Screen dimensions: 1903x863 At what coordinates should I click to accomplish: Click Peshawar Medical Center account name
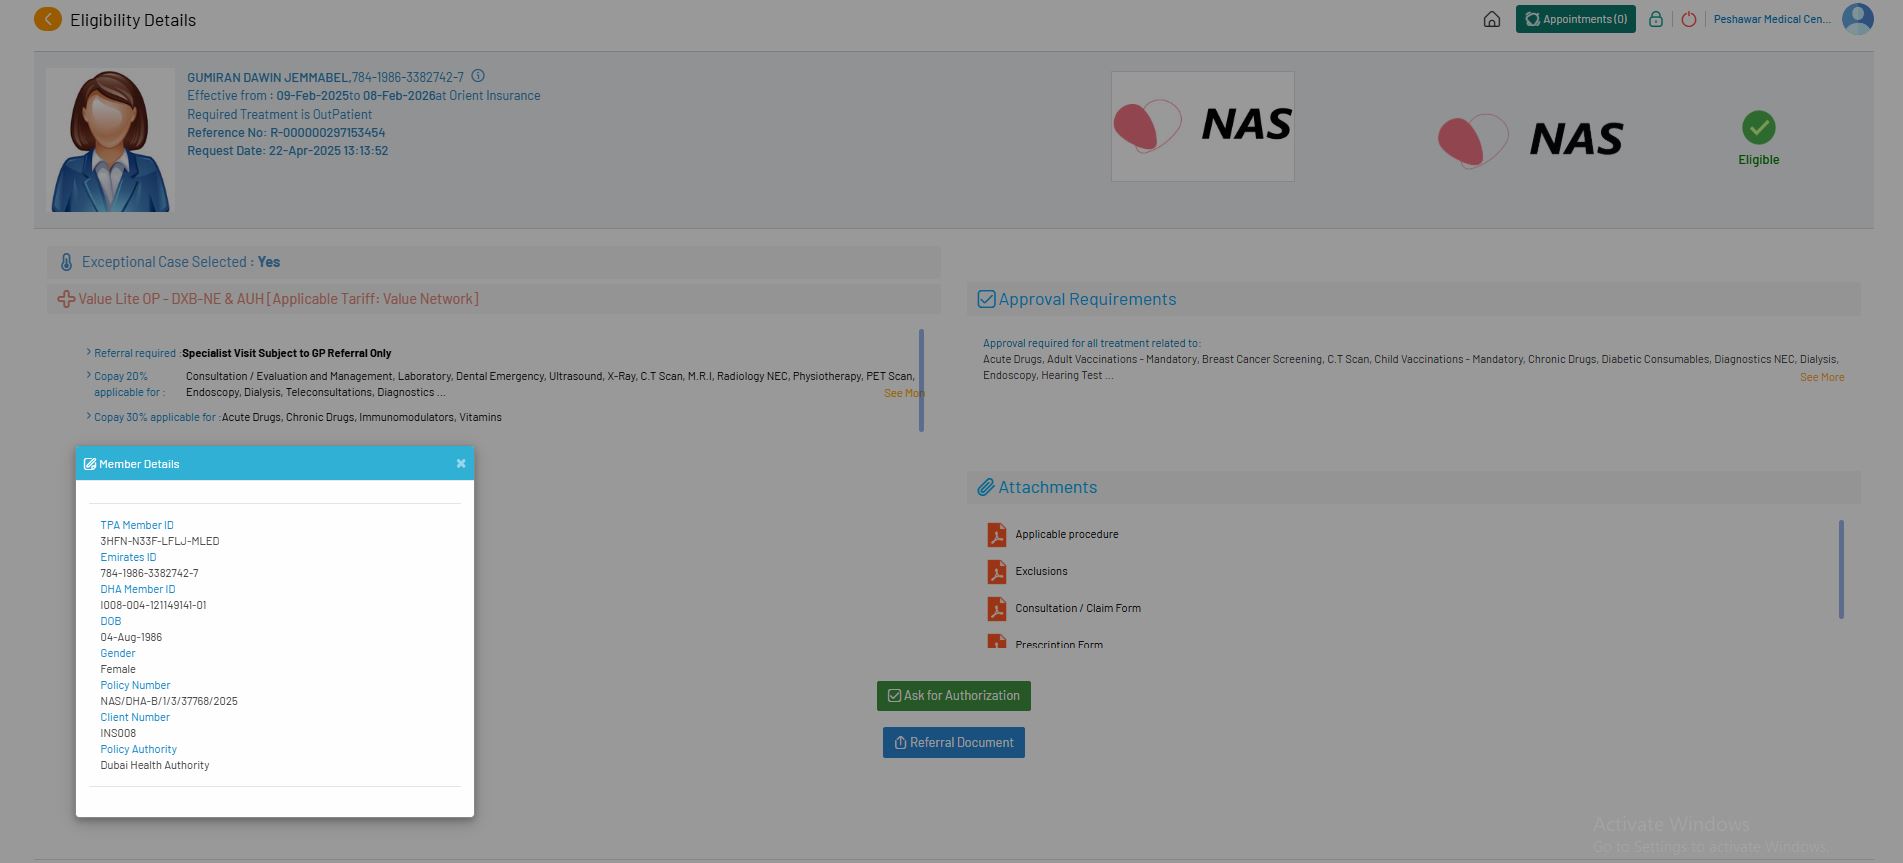(x=1772, y=19)
